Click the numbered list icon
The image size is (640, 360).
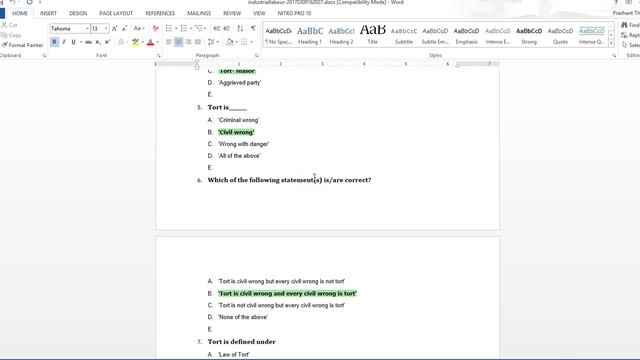(x=184, y=29)
